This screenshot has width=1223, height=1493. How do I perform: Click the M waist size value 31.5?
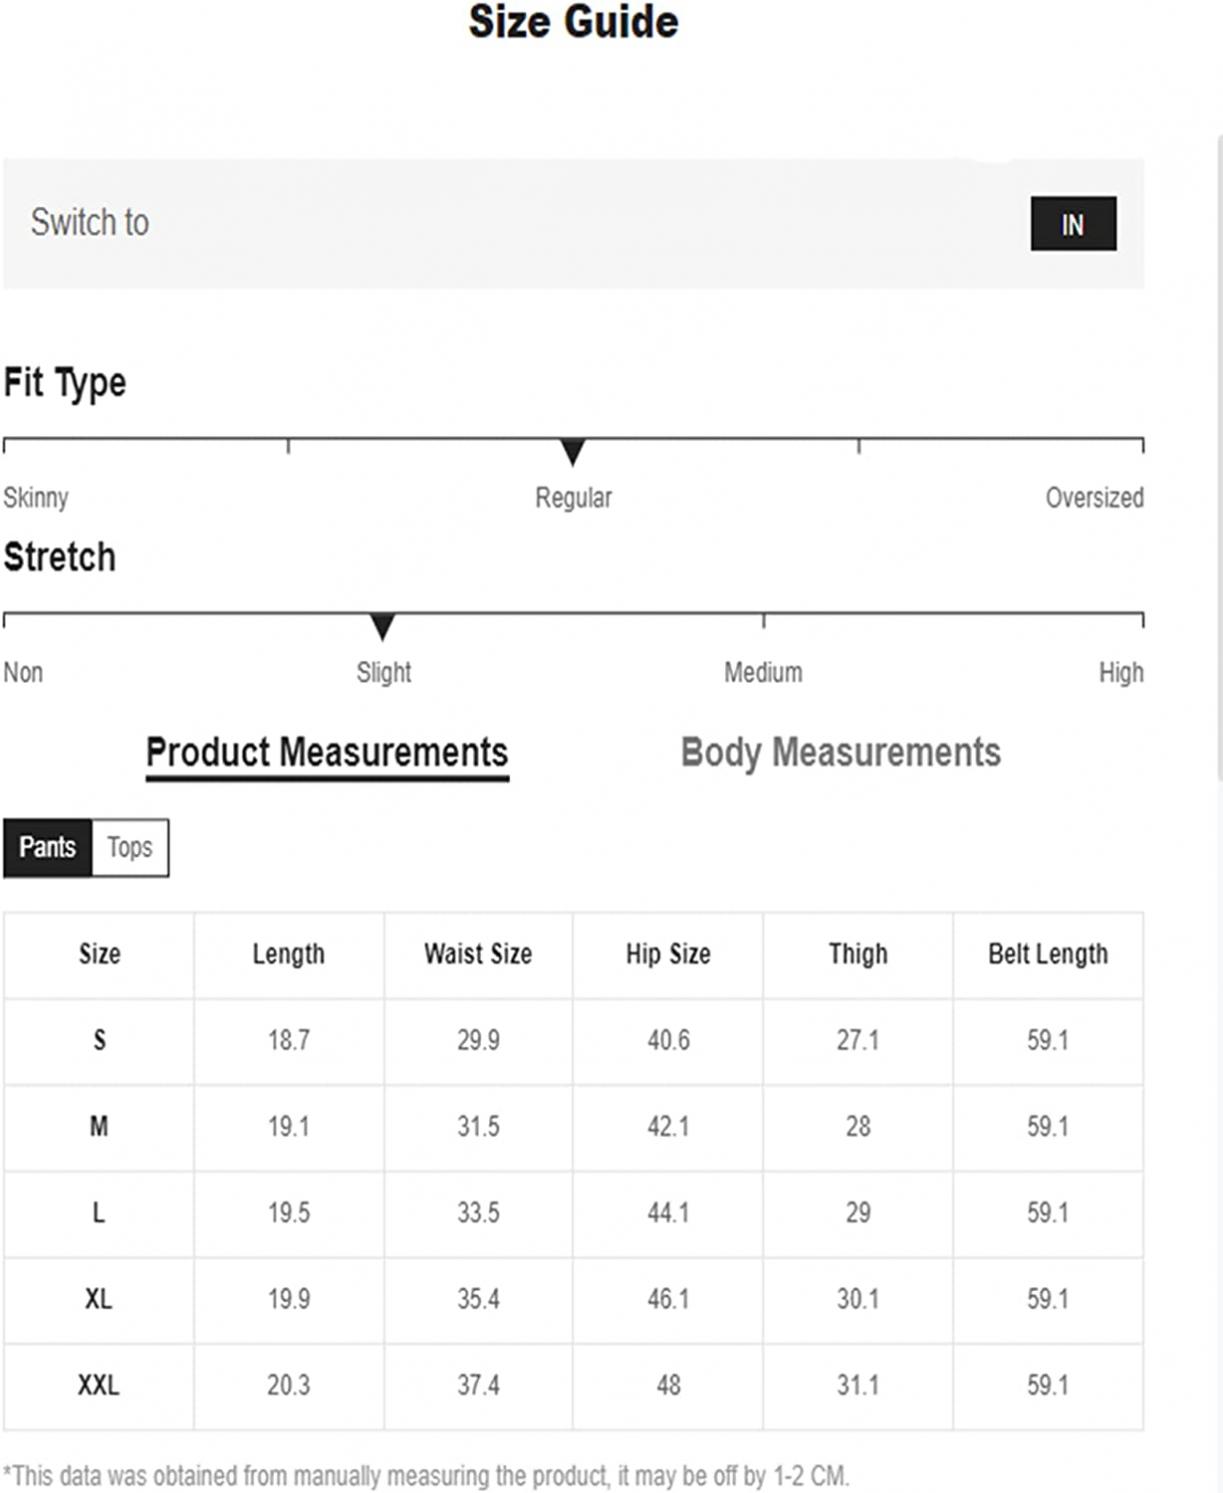tap(478, 1127)
